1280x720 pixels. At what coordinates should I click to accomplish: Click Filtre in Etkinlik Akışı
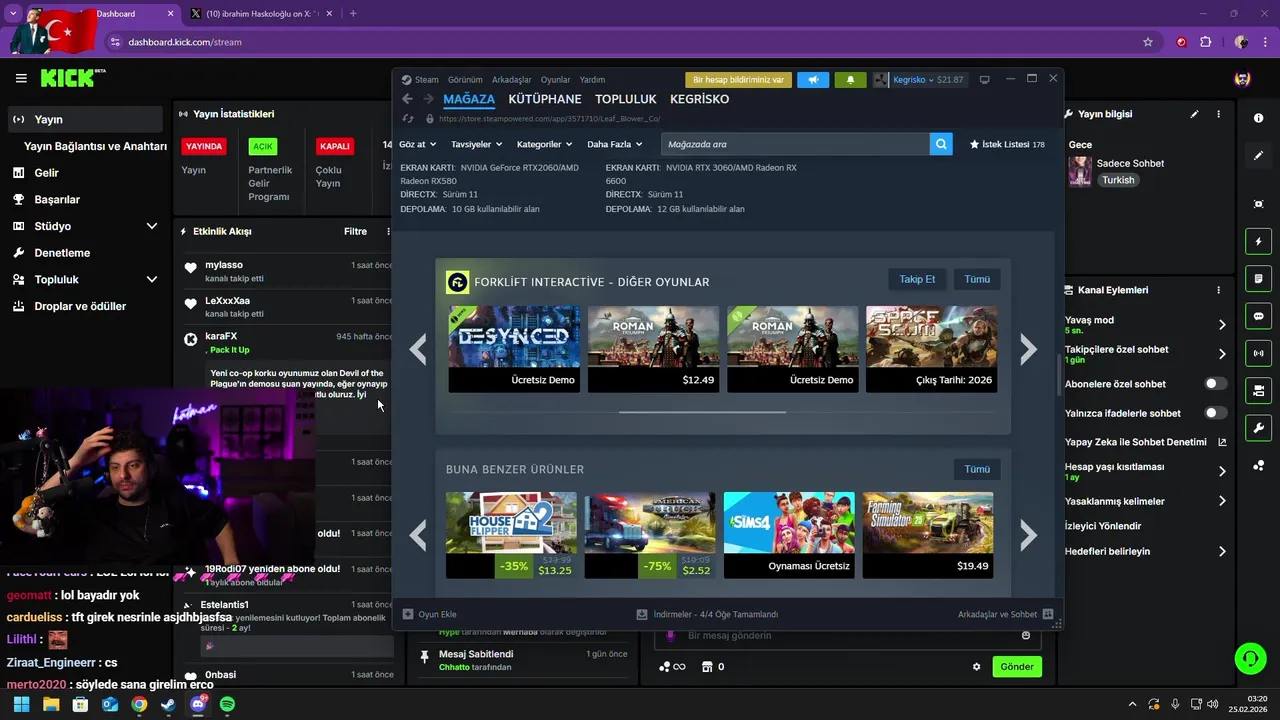pyautogui.click(x=355, y=231)
